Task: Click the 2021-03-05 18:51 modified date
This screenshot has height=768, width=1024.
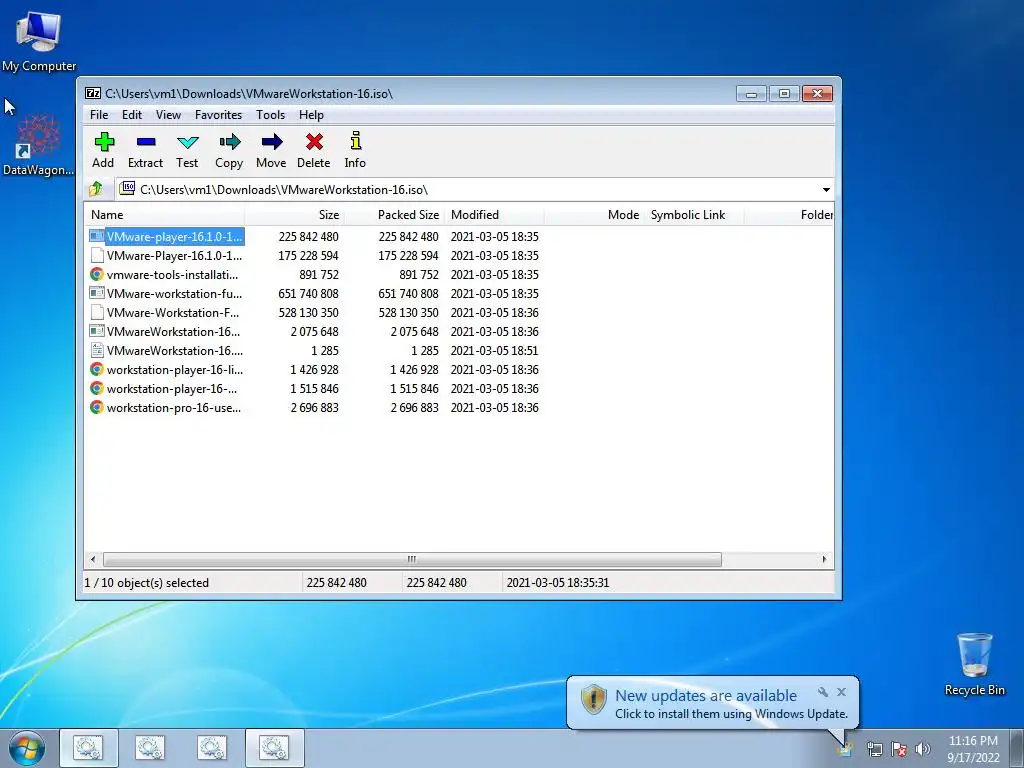Action: (494, 351)
